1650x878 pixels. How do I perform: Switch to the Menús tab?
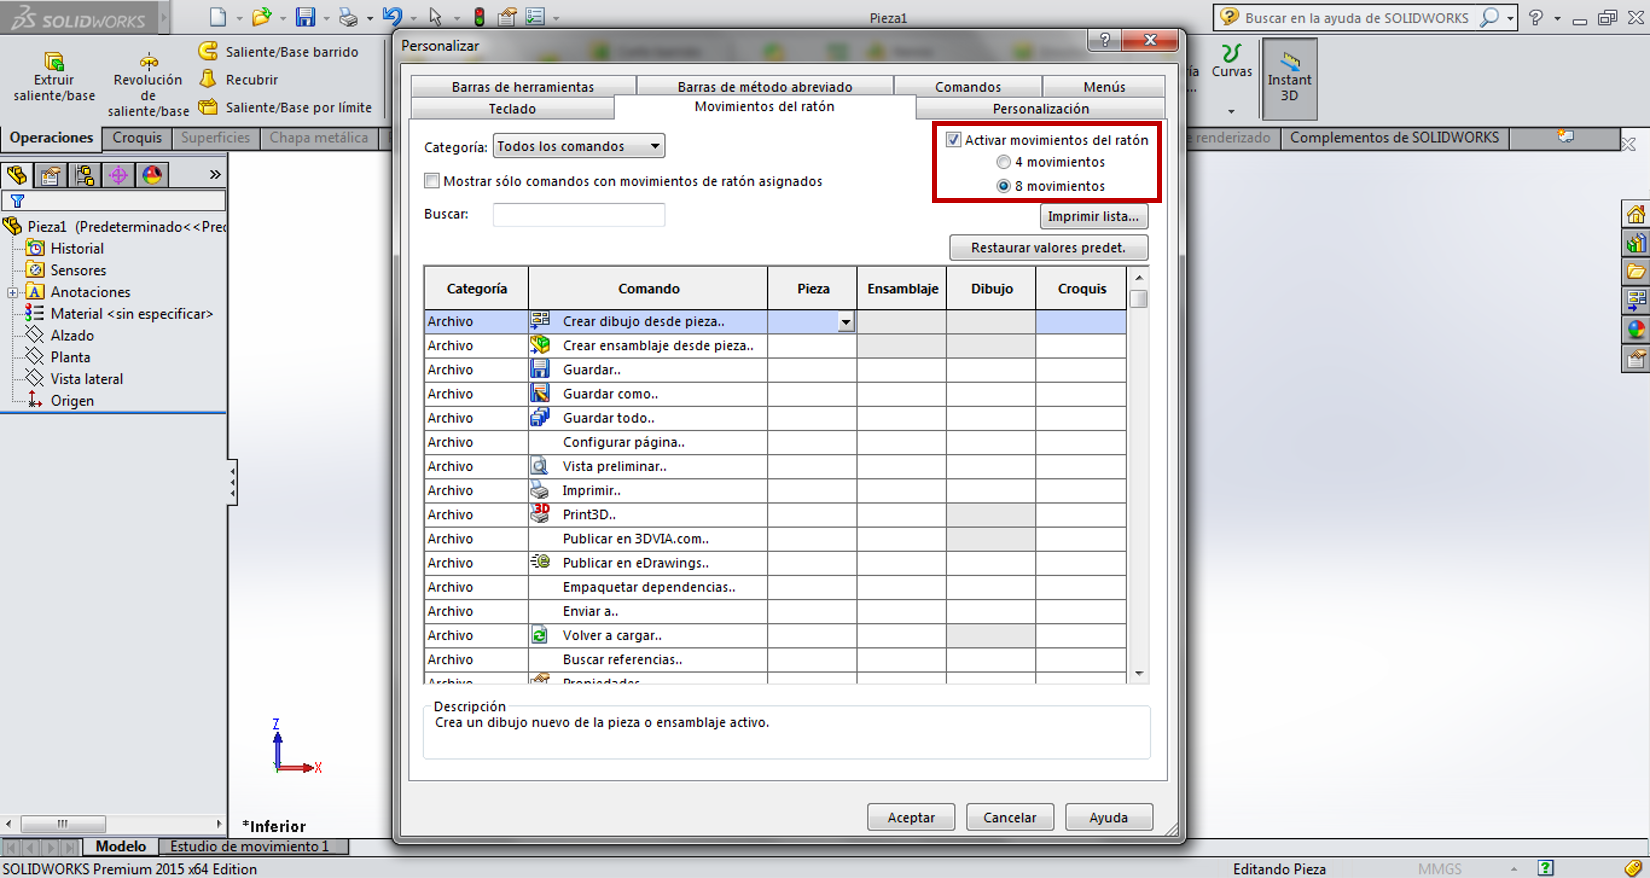1104,87
